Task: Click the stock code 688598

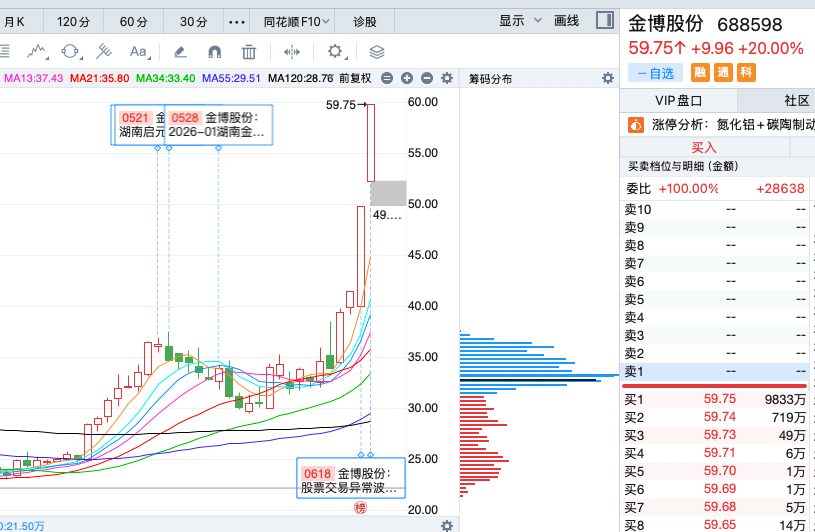Action: (750, 25)
